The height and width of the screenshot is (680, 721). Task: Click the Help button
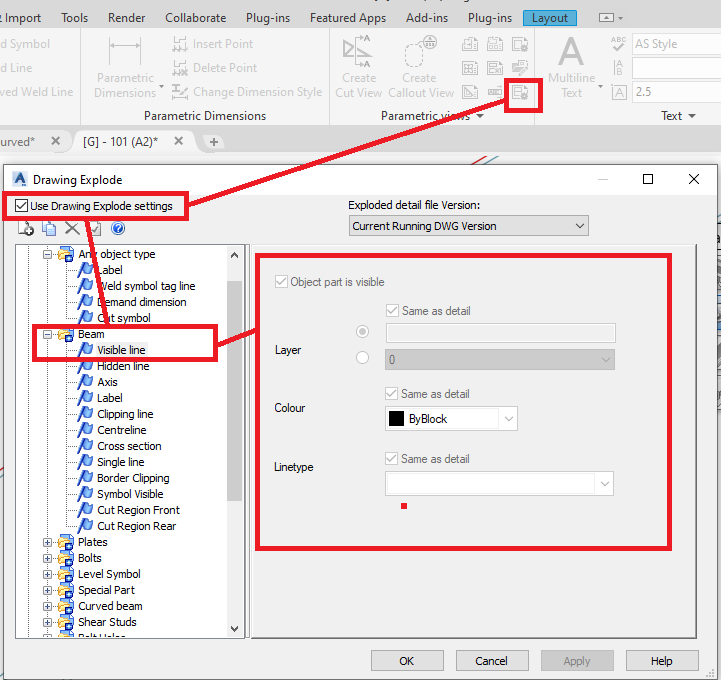tap(662, 661)
